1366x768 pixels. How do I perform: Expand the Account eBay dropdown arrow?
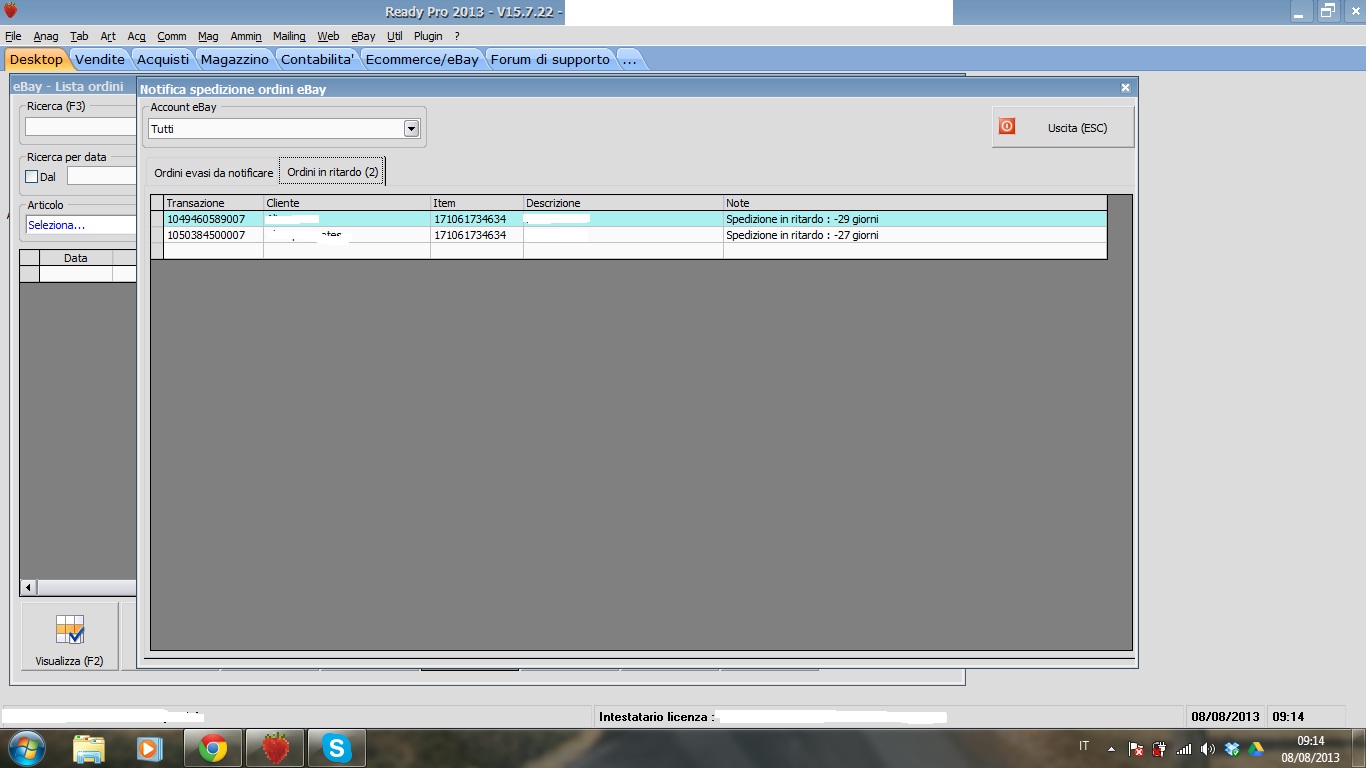411,129
